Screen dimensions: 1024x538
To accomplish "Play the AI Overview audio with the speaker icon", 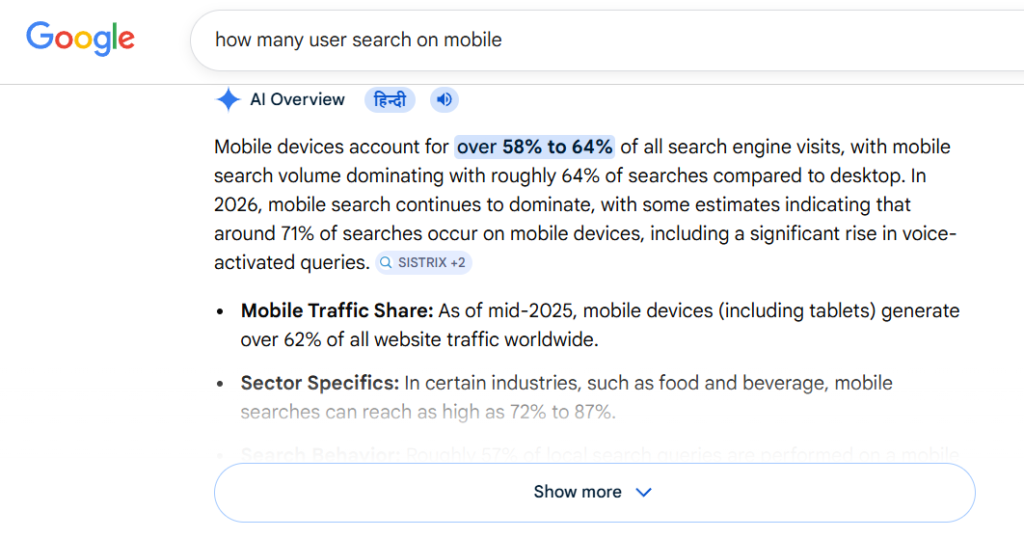I will (444, 99).
